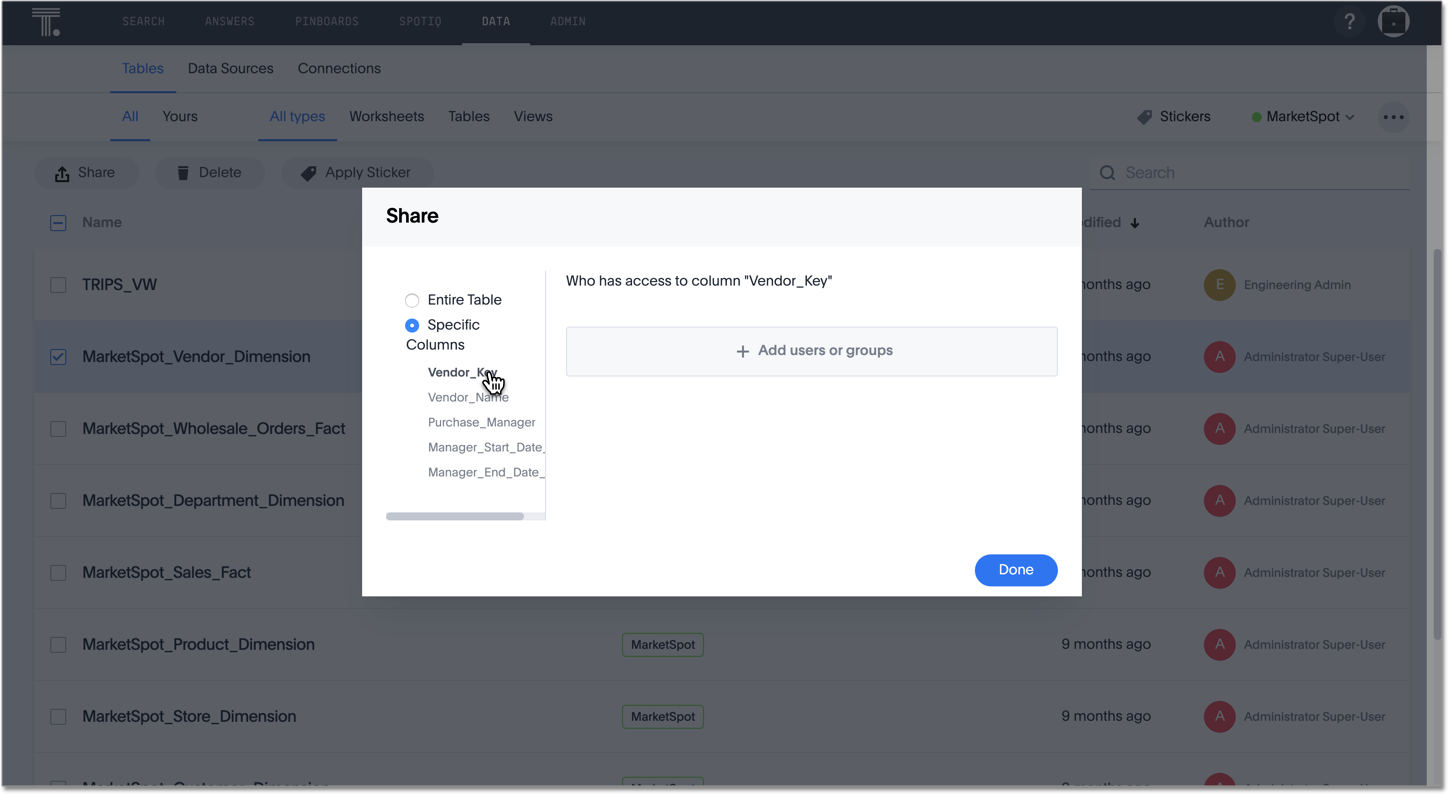1448x794 pixels.
Task: Click the Stickers filter icon
Action: 1144,116
